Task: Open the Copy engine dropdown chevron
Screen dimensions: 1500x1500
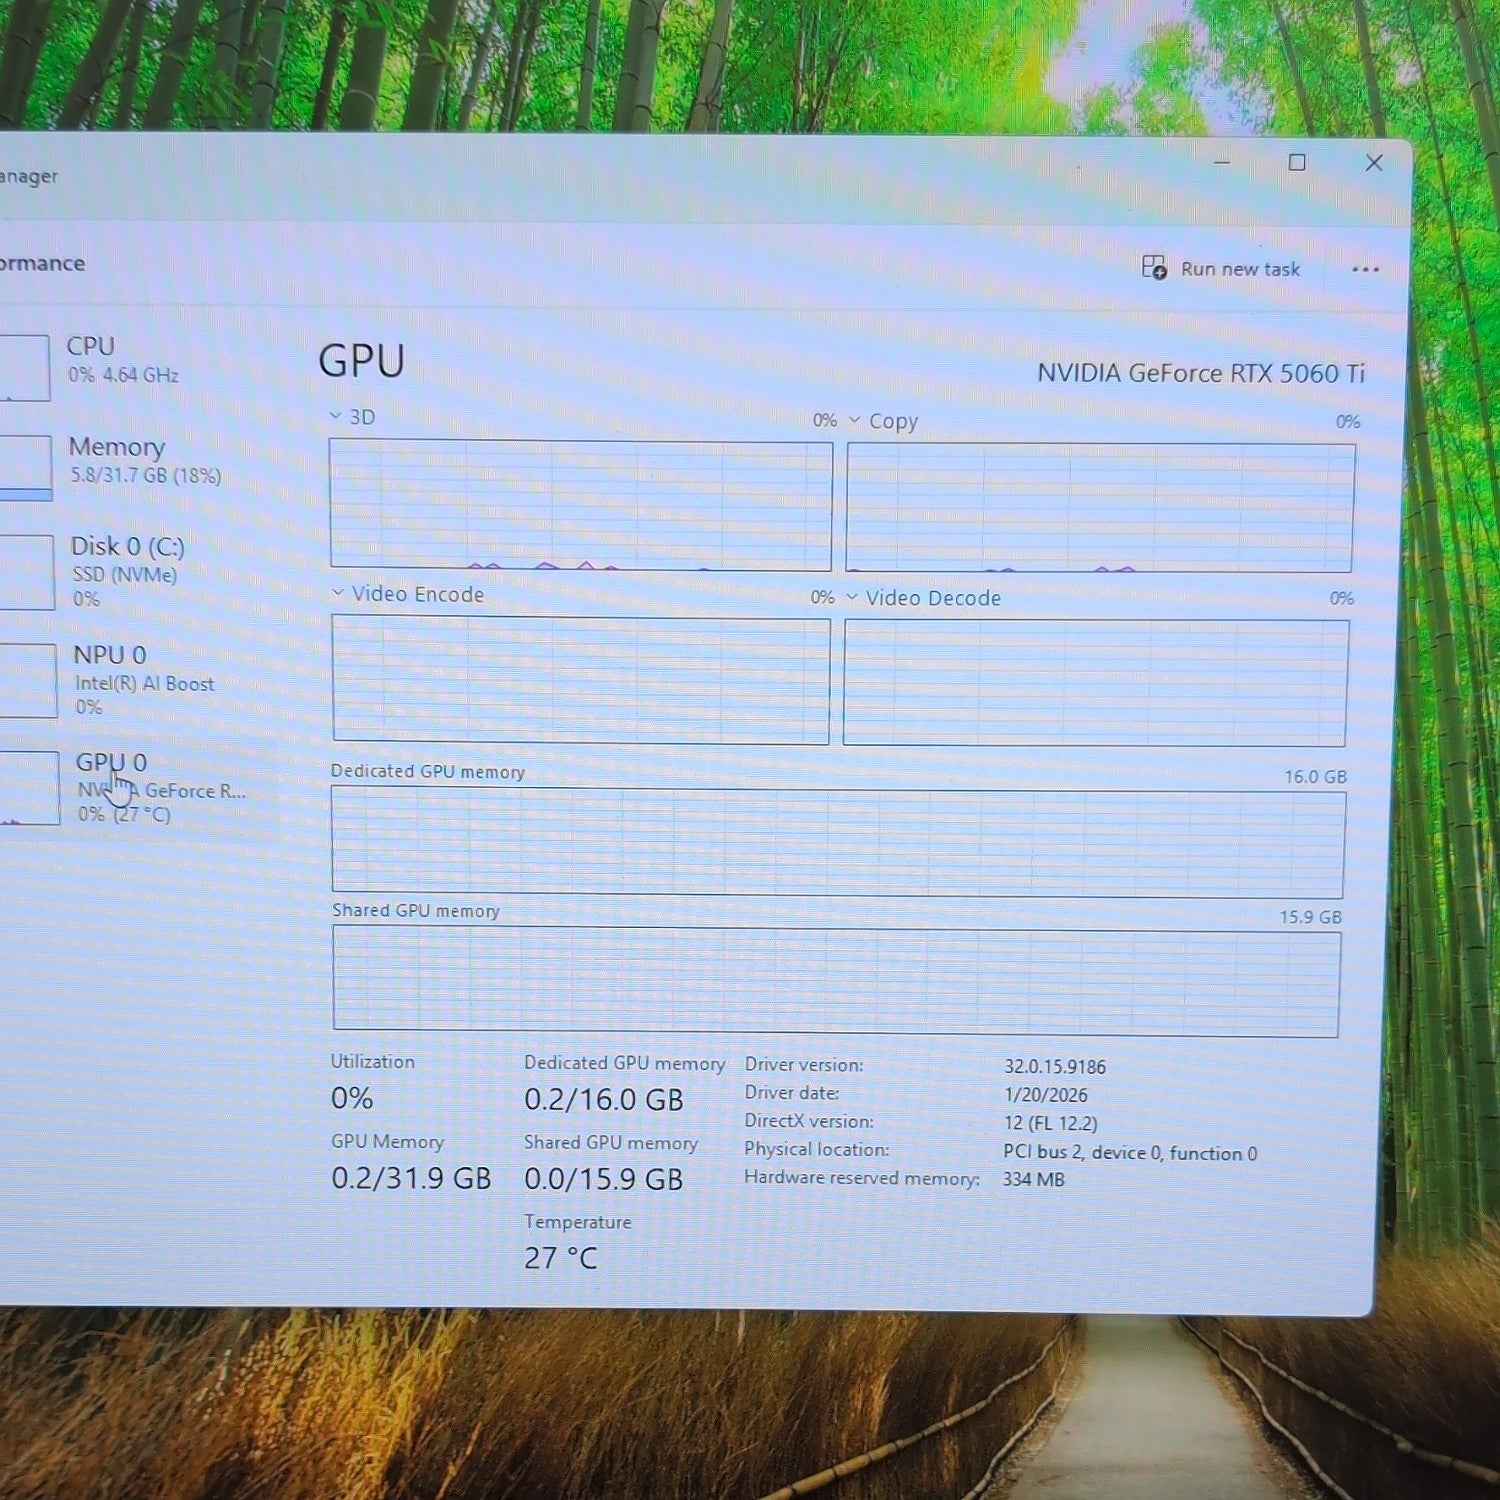Action: click(x=855, y=420)
